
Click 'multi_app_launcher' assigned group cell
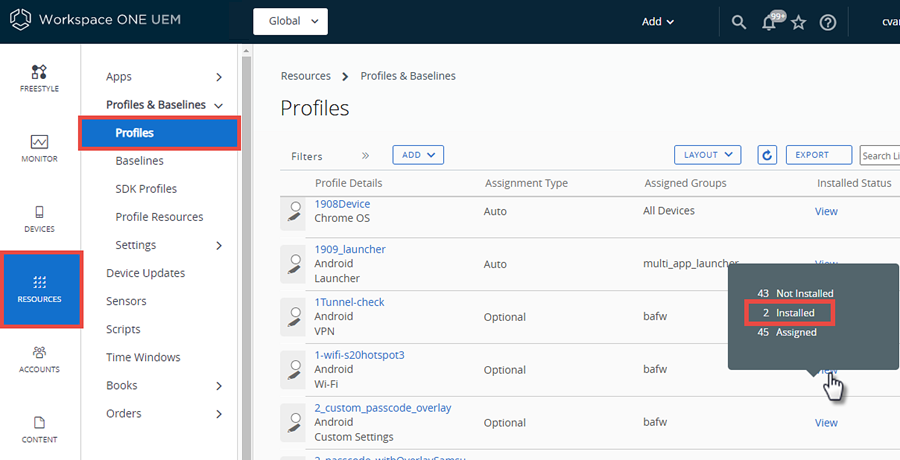pyautogui.click(x=691, y=263)
